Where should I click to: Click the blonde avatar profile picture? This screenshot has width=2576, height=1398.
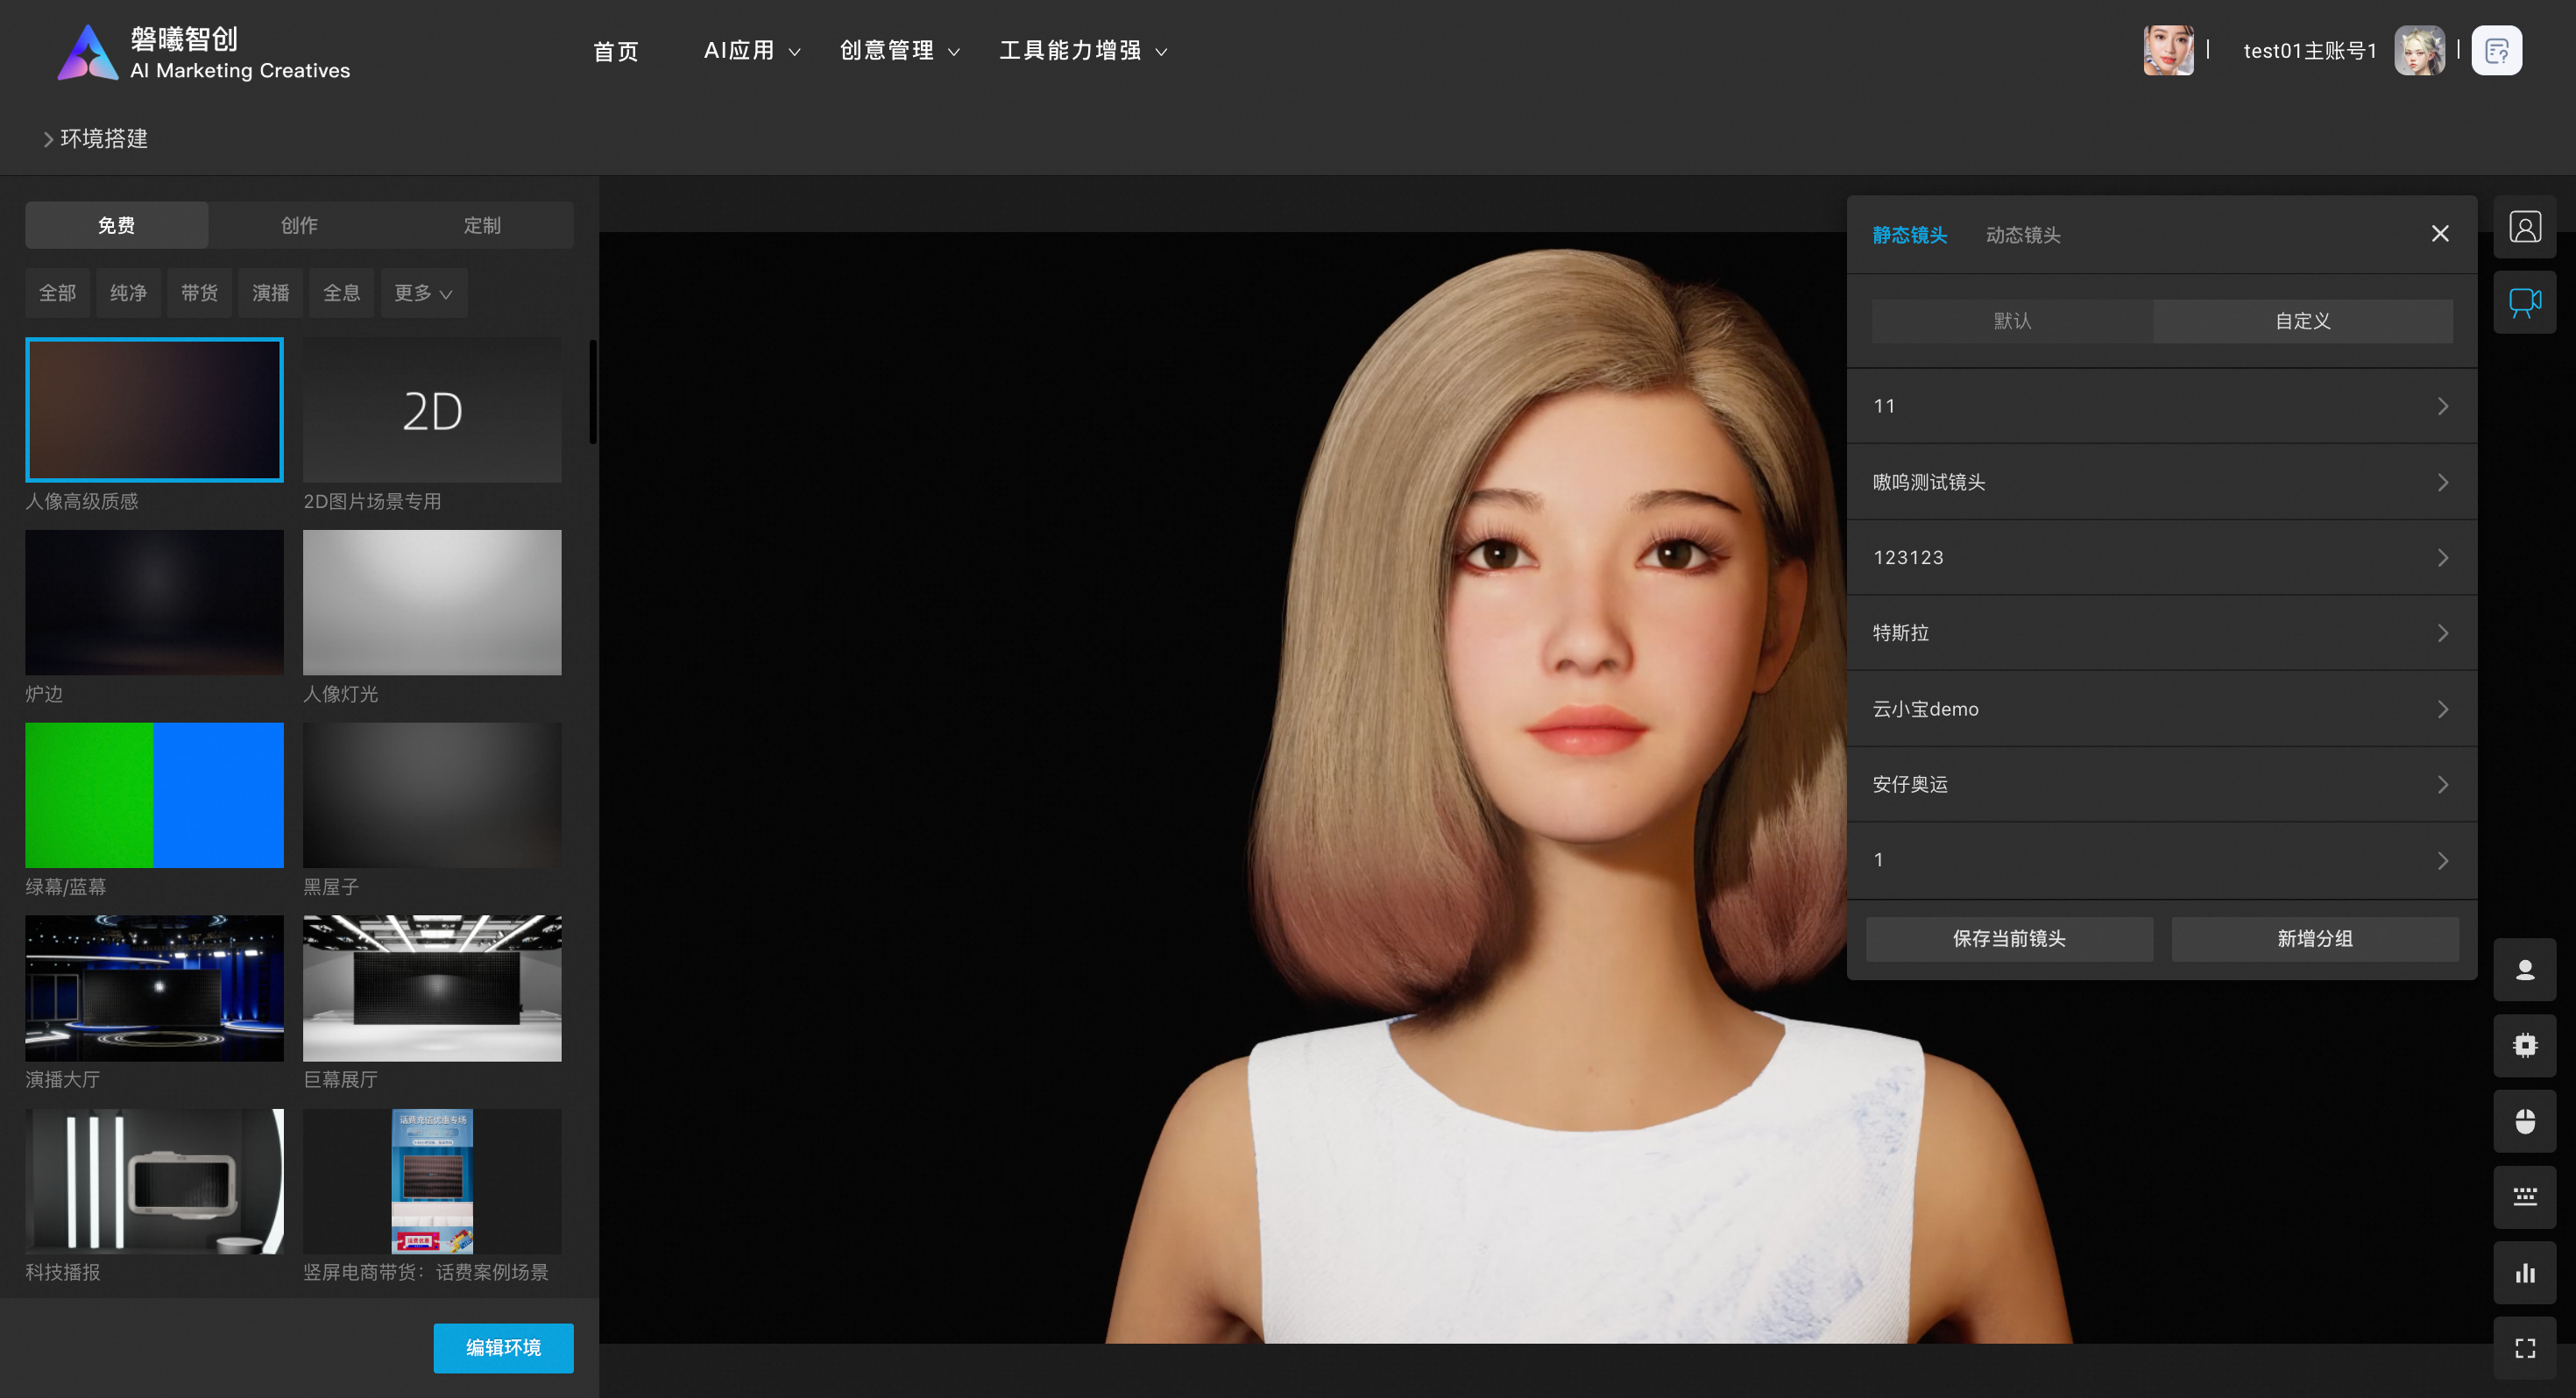(x=2419, y=50)
